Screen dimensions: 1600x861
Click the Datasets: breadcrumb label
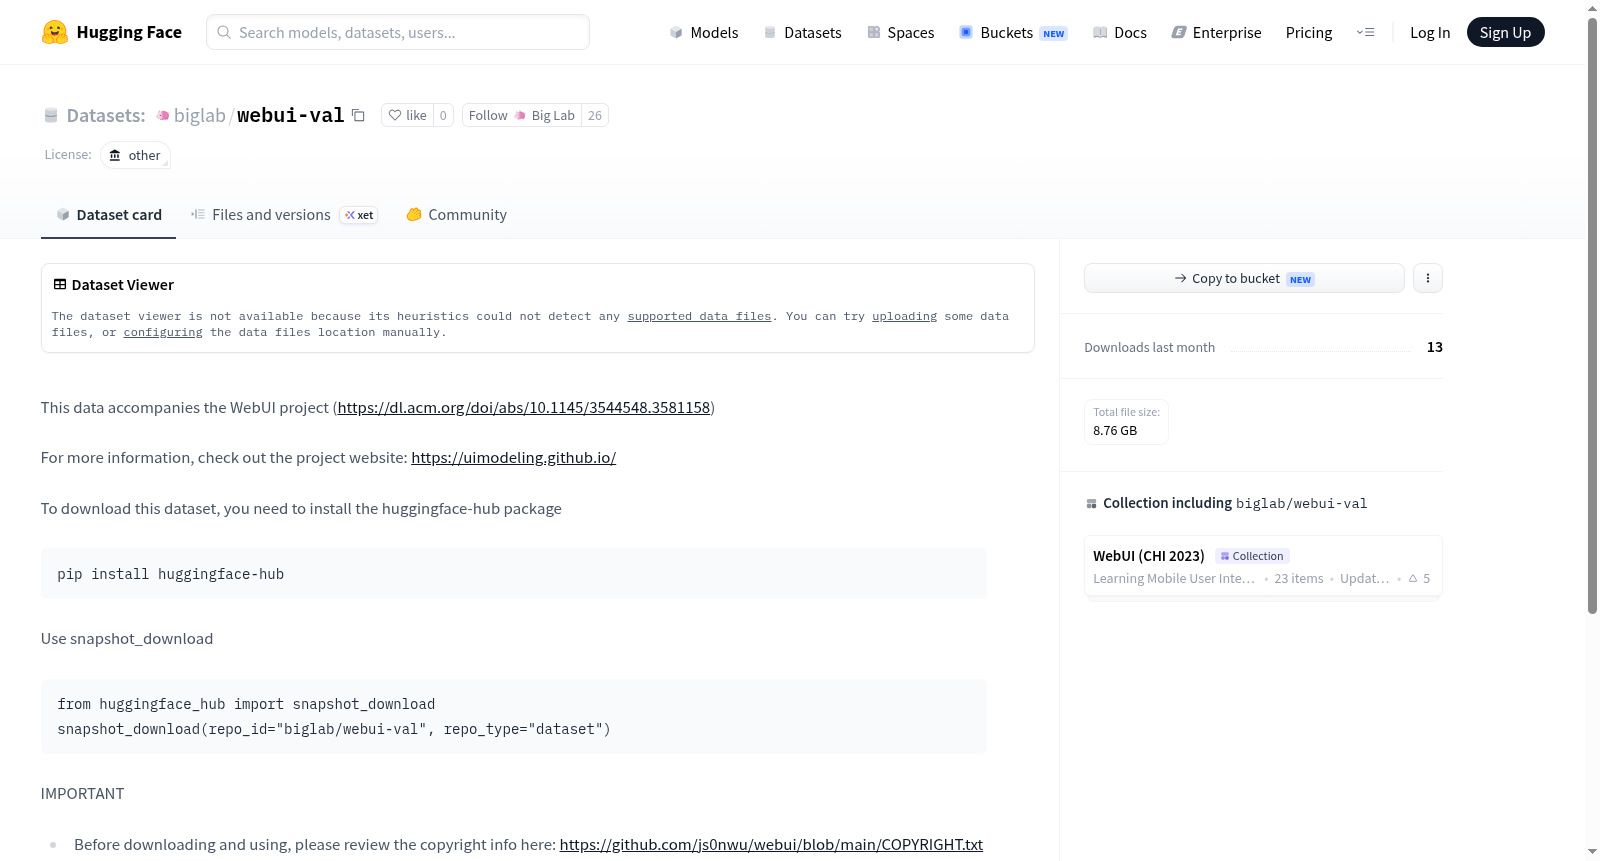pos(106,115)
